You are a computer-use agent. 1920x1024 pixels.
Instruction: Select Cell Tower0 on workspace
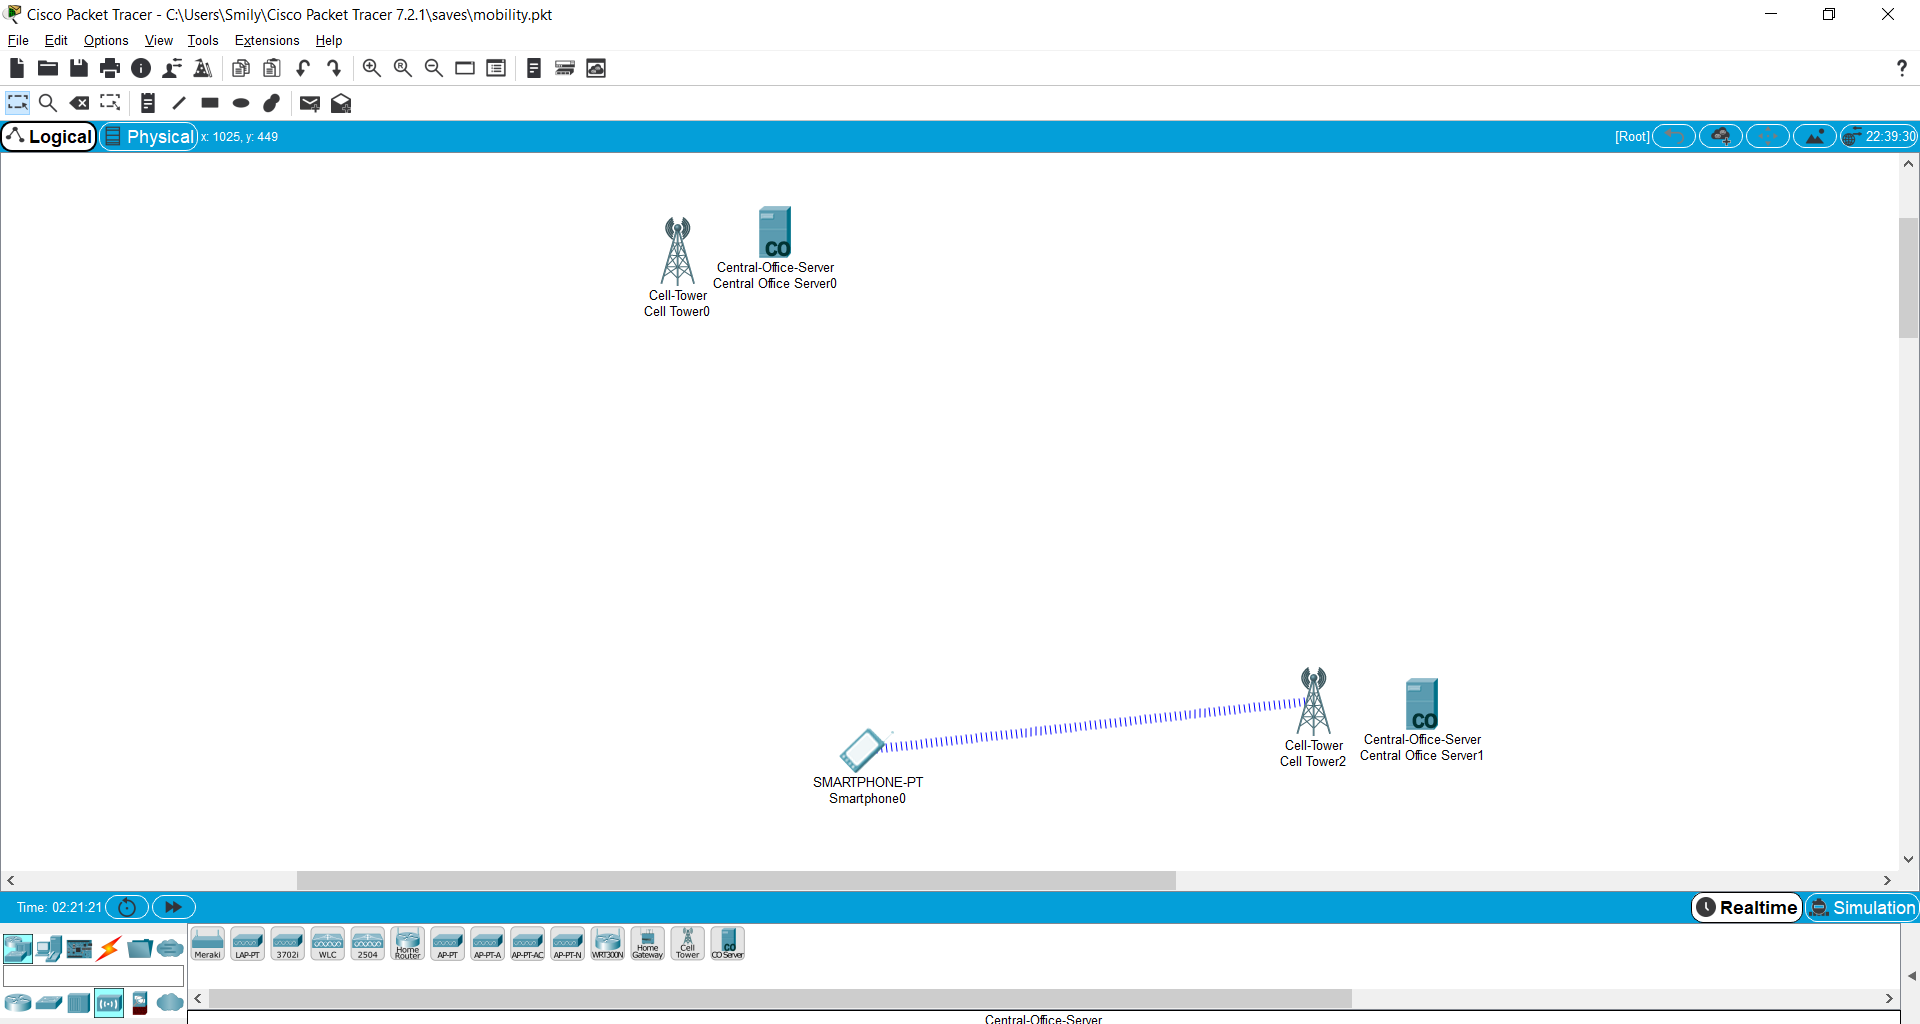pos(678,251)
